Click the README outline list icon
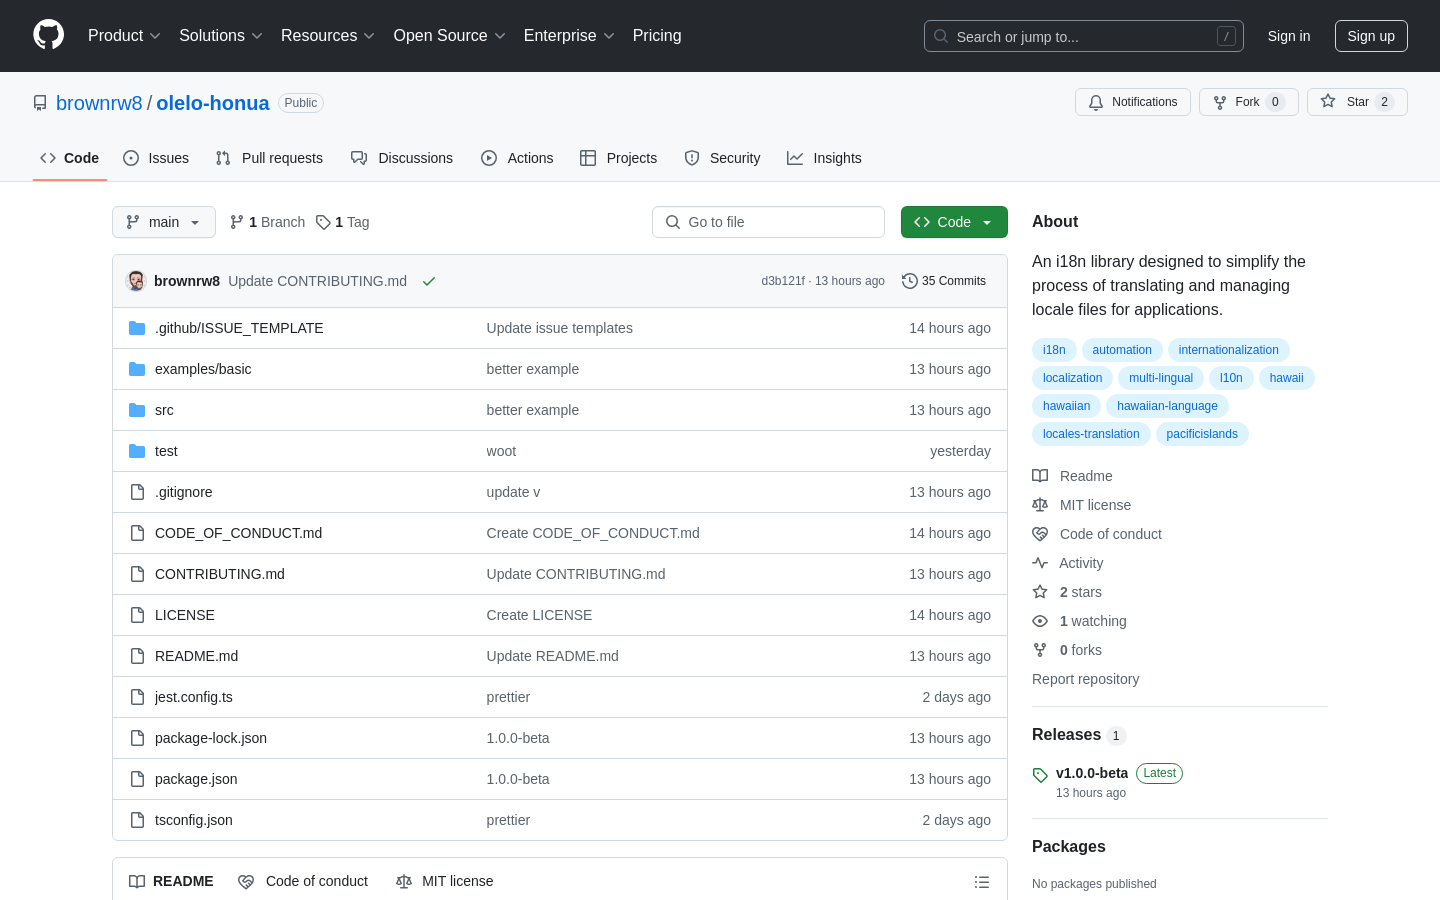Viewport: 1440px width, 900px height. click(x=982, y=882)
